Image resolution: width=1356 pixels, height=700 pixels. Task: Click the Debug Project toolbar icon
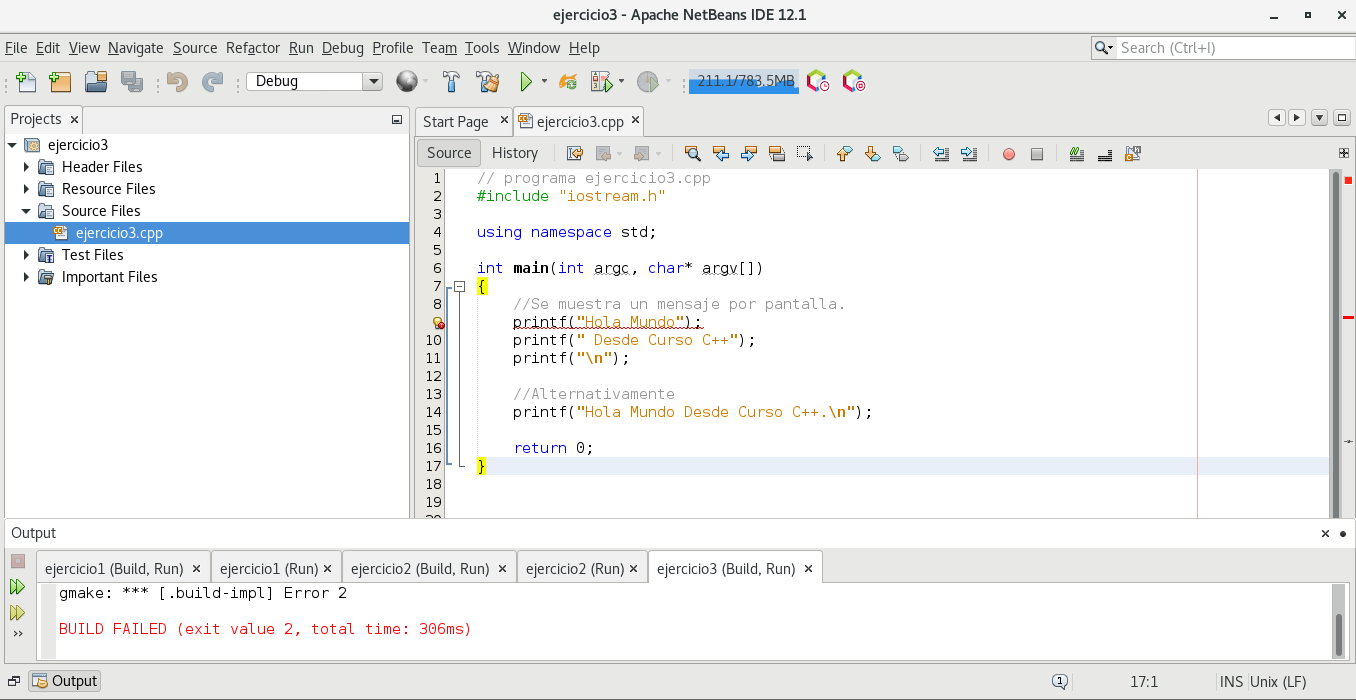[x=601, y=82]
